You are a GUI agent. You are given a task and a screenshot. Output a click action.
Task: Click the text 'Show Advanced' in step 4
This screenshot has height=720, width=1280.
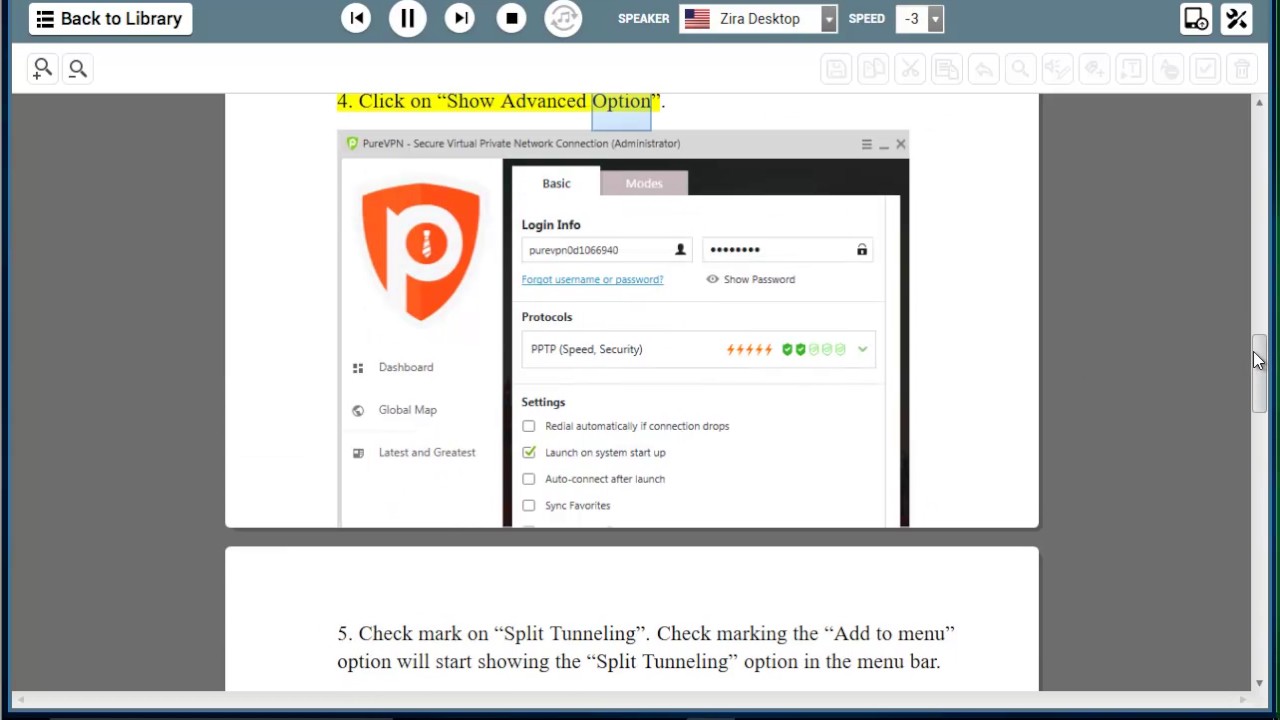tap(516, 101)
